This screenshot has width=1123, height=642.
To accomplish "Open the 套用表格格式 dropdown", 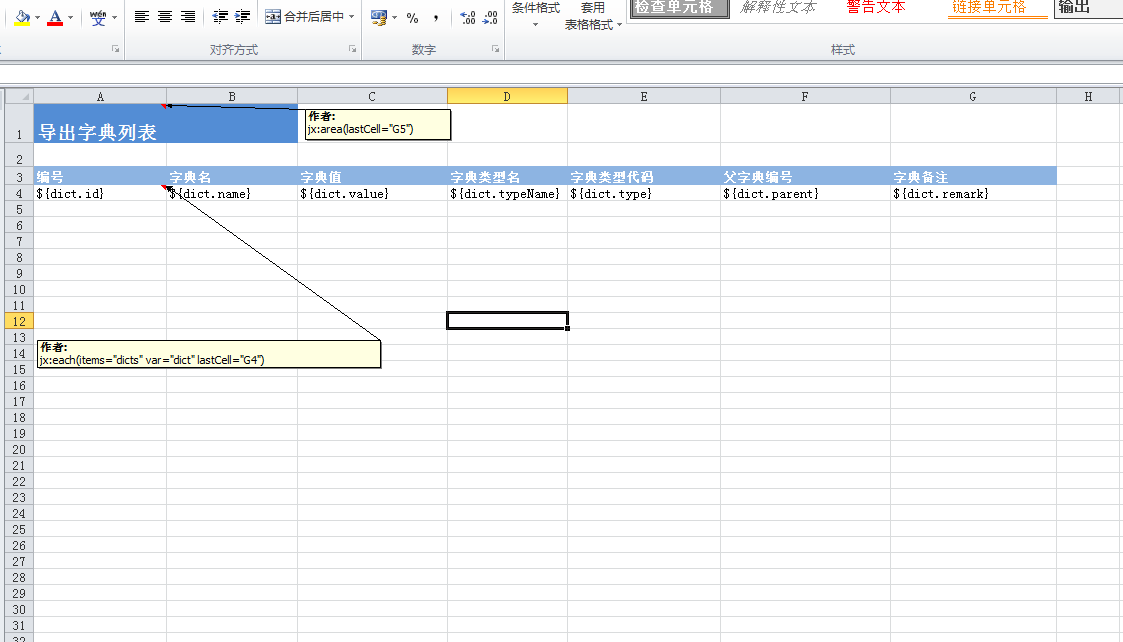I will pyautogui.click(x=593, y=17).
